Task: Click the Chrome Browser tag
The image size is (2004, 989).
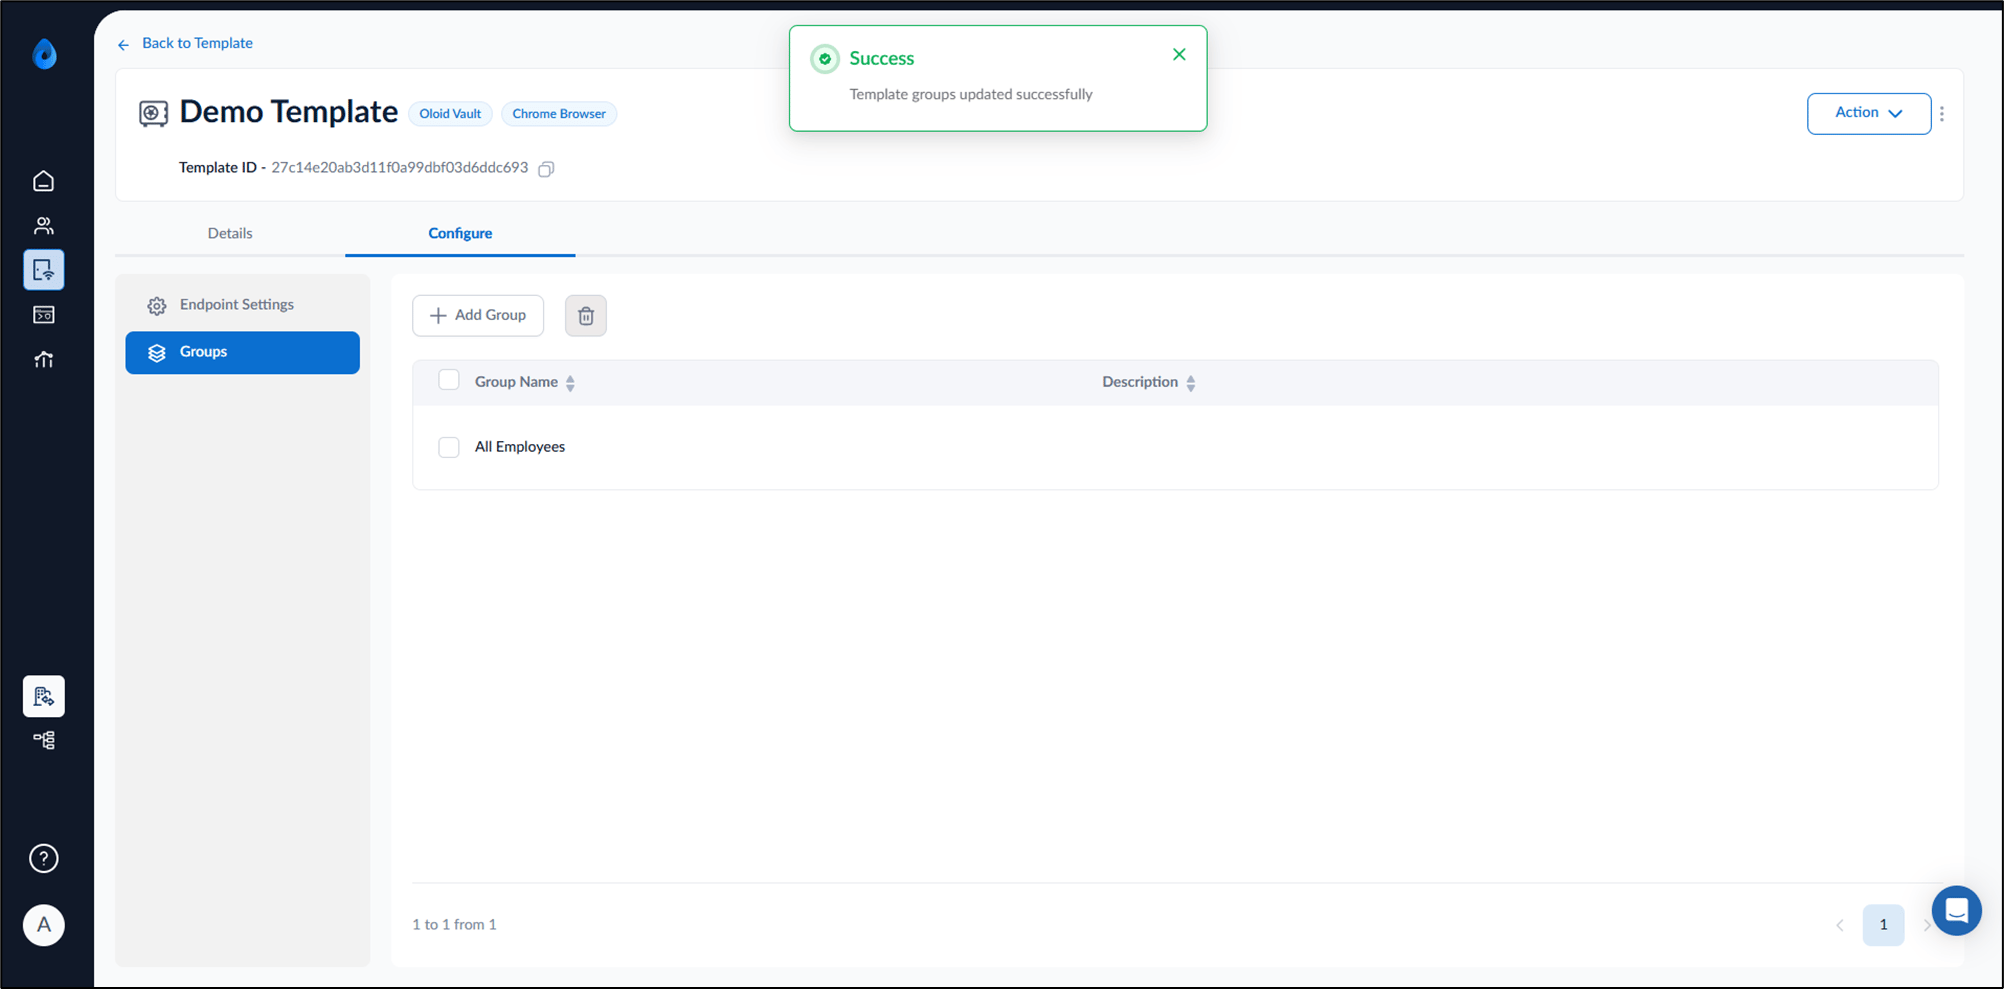Action: coord(559,114)
